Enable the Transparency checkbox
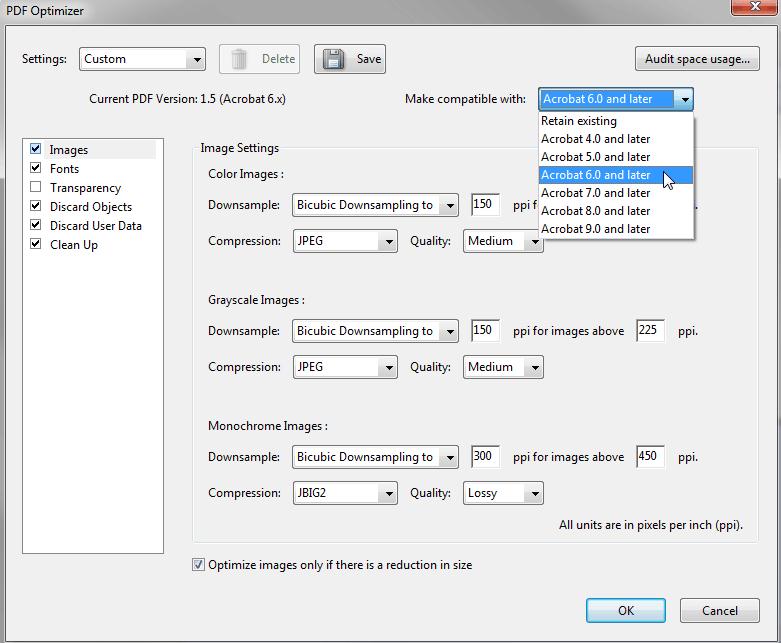The width and height of the screenshot is (781, 643). [x=35, y=187]
